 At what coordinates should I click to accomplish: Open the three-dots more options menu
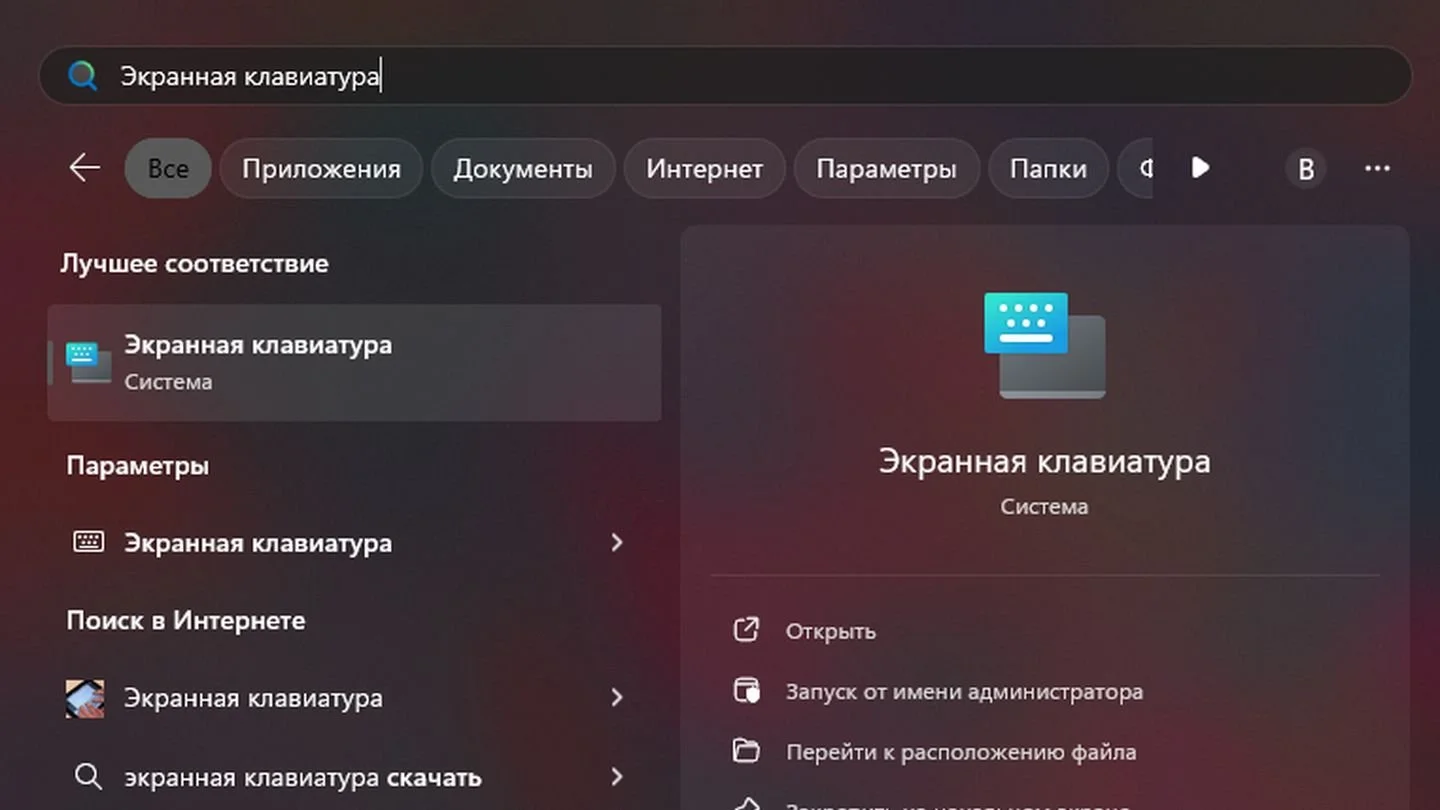1377,168
